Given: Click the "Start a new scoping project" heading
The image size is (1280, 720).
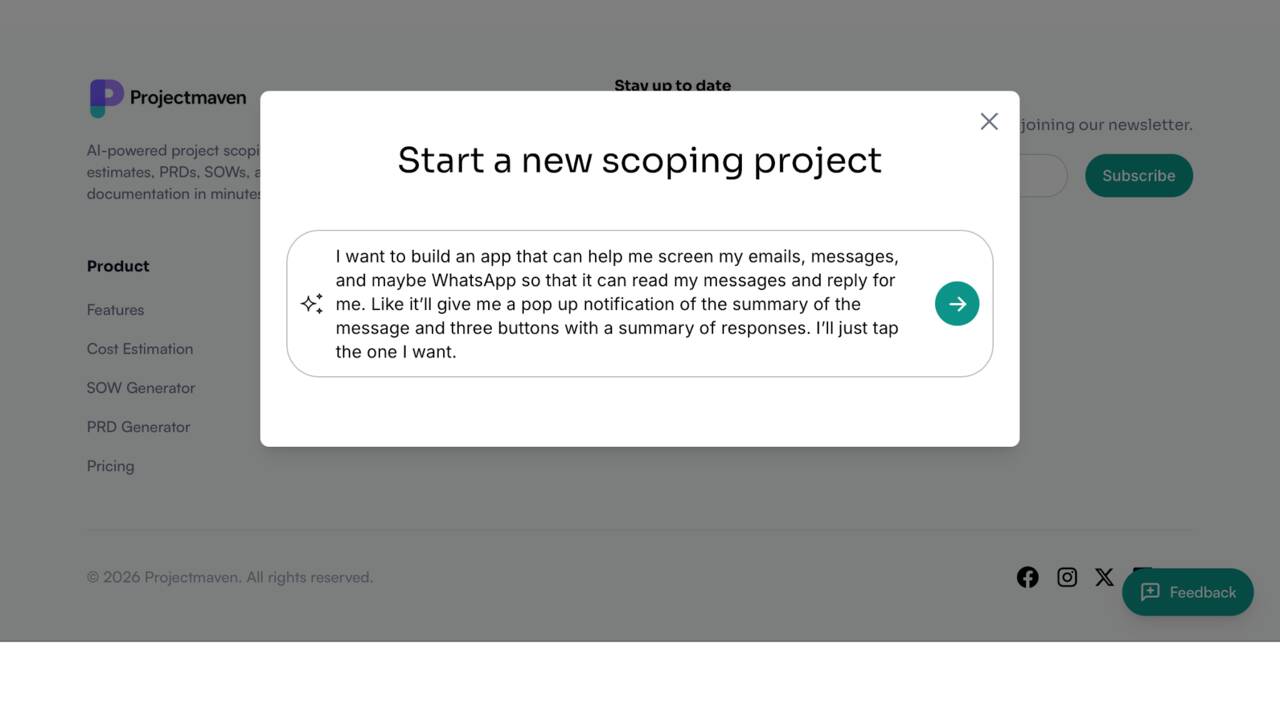Looking at the screenshot, I should (x=640, y=160).
